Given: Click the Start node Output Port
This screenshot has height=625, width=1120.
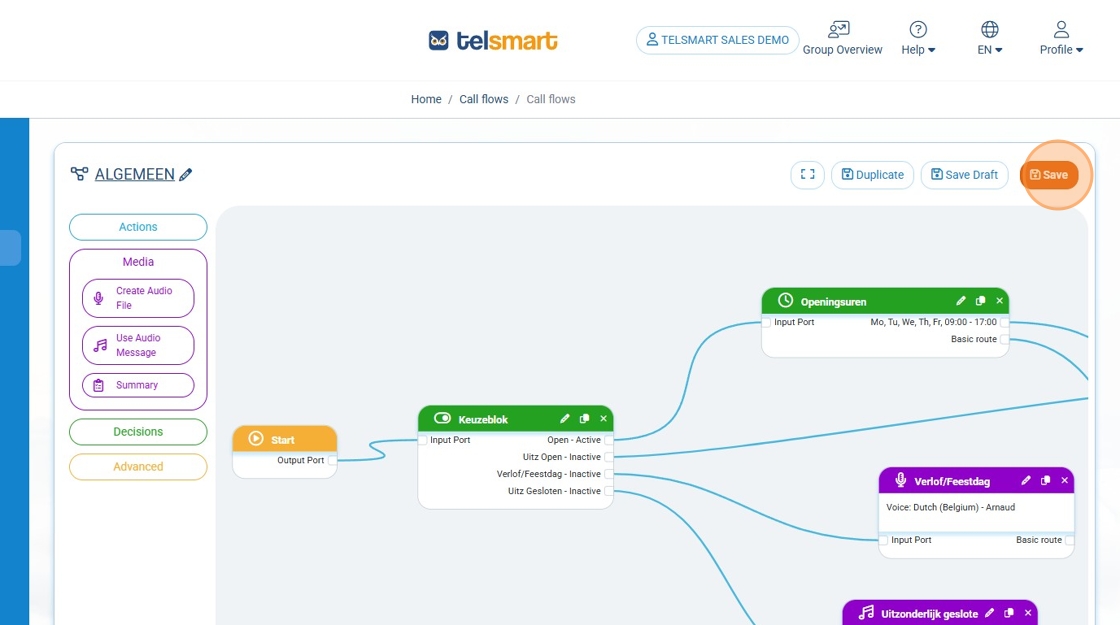Looking at the screenshot, I should (x=332, y=461).
